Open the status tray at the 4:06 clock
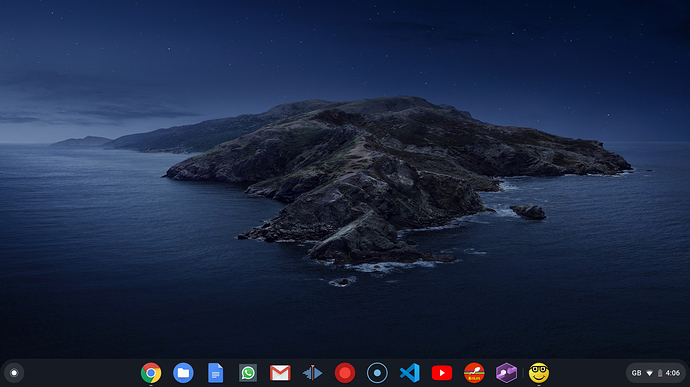 coord(673,373)
